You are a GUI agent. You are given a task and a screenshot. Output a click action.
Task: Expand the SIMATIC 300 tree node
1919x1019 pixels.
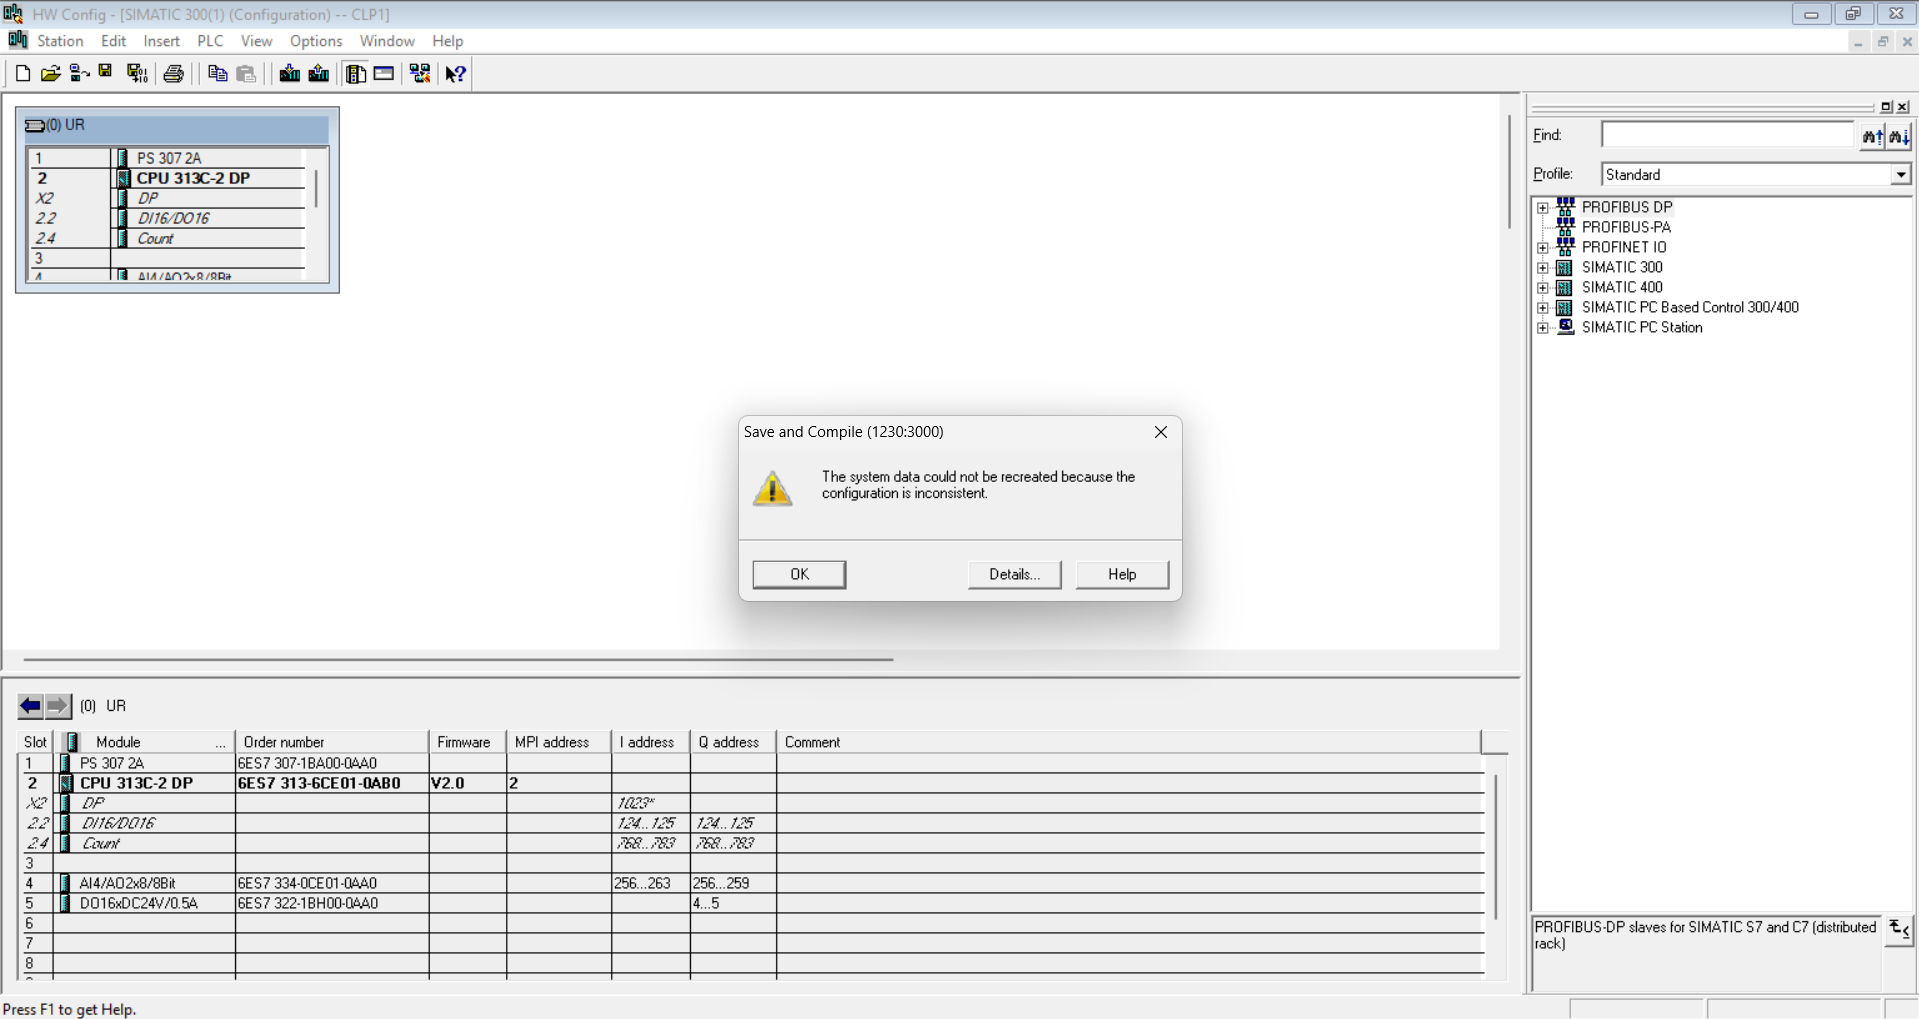[1543, 268]
